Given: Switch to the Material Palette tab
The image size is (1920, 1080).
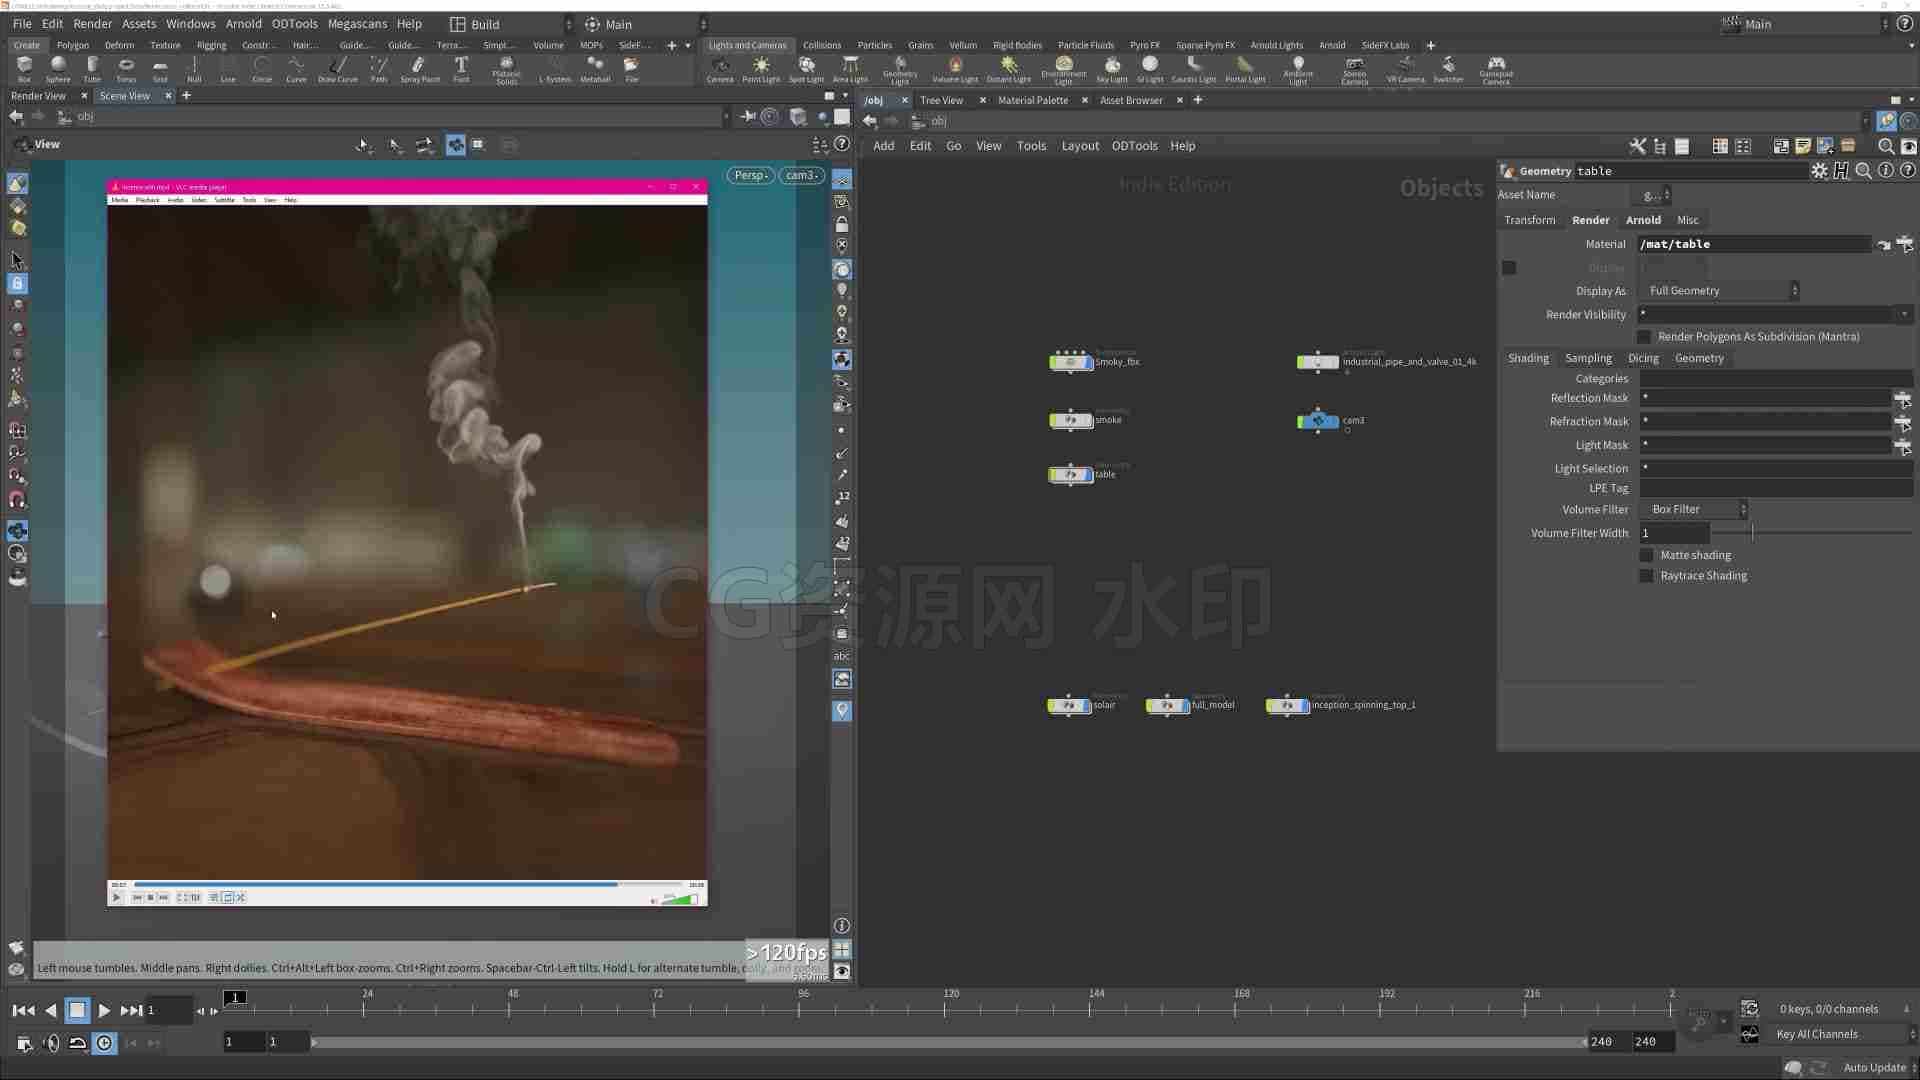Looking at the screenshot, I should click(x=1033, y=100).
